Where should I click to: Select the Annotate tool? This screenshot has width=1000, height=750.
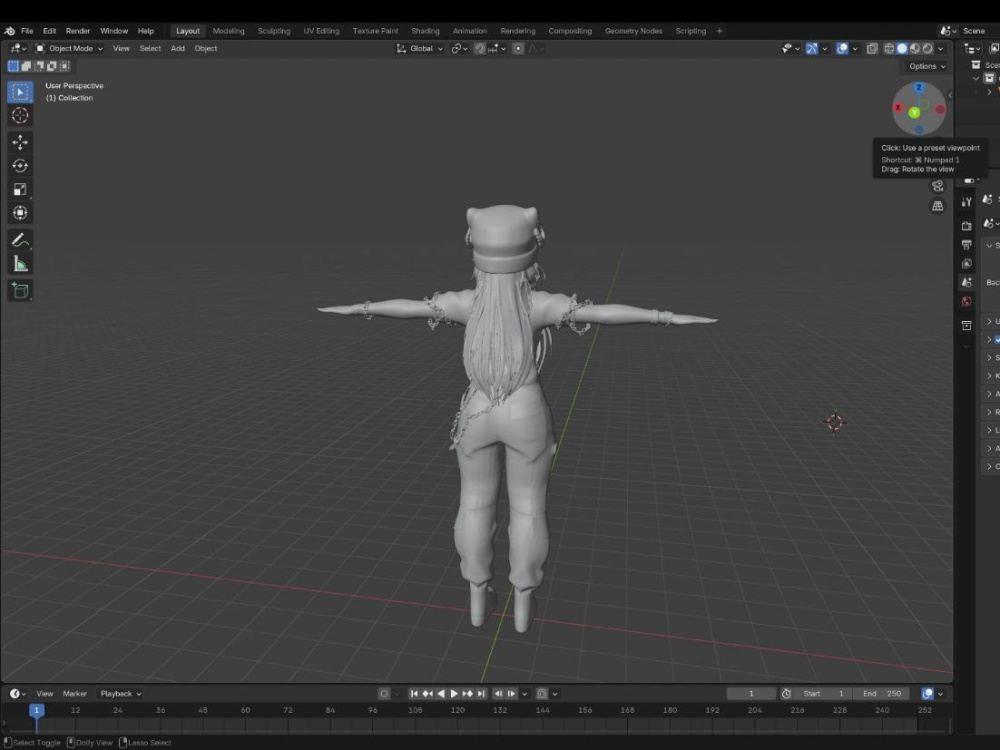coord(20,240)
